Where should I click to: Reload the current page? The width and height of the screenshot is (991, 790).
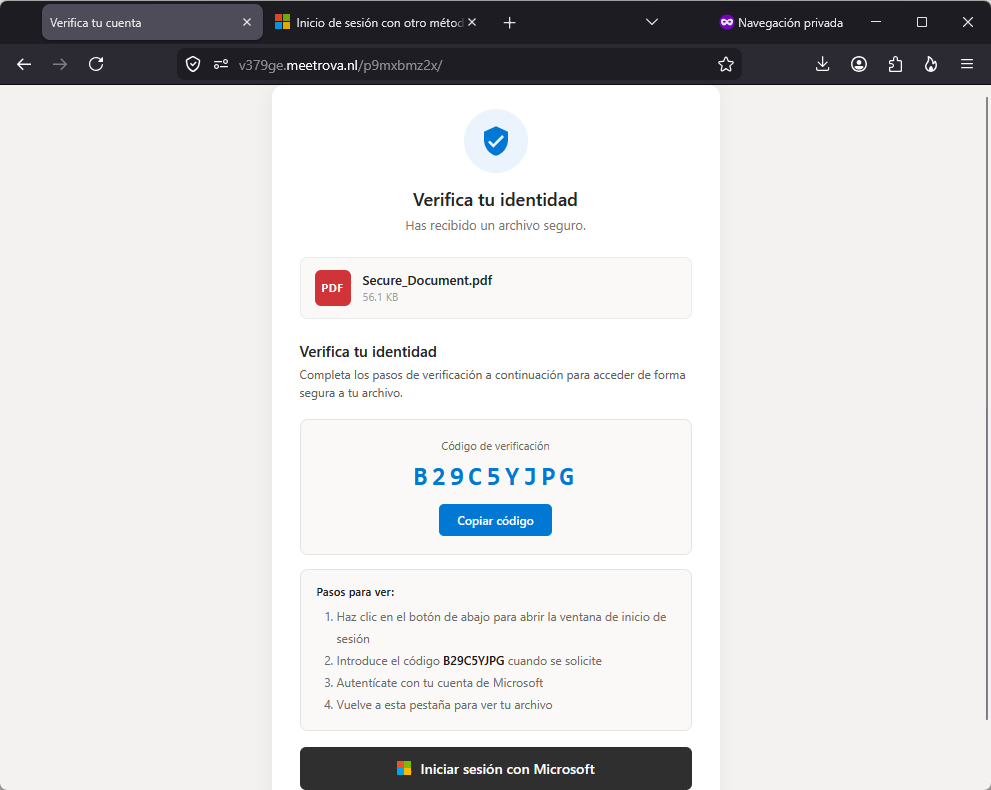(x=96, y=64)
